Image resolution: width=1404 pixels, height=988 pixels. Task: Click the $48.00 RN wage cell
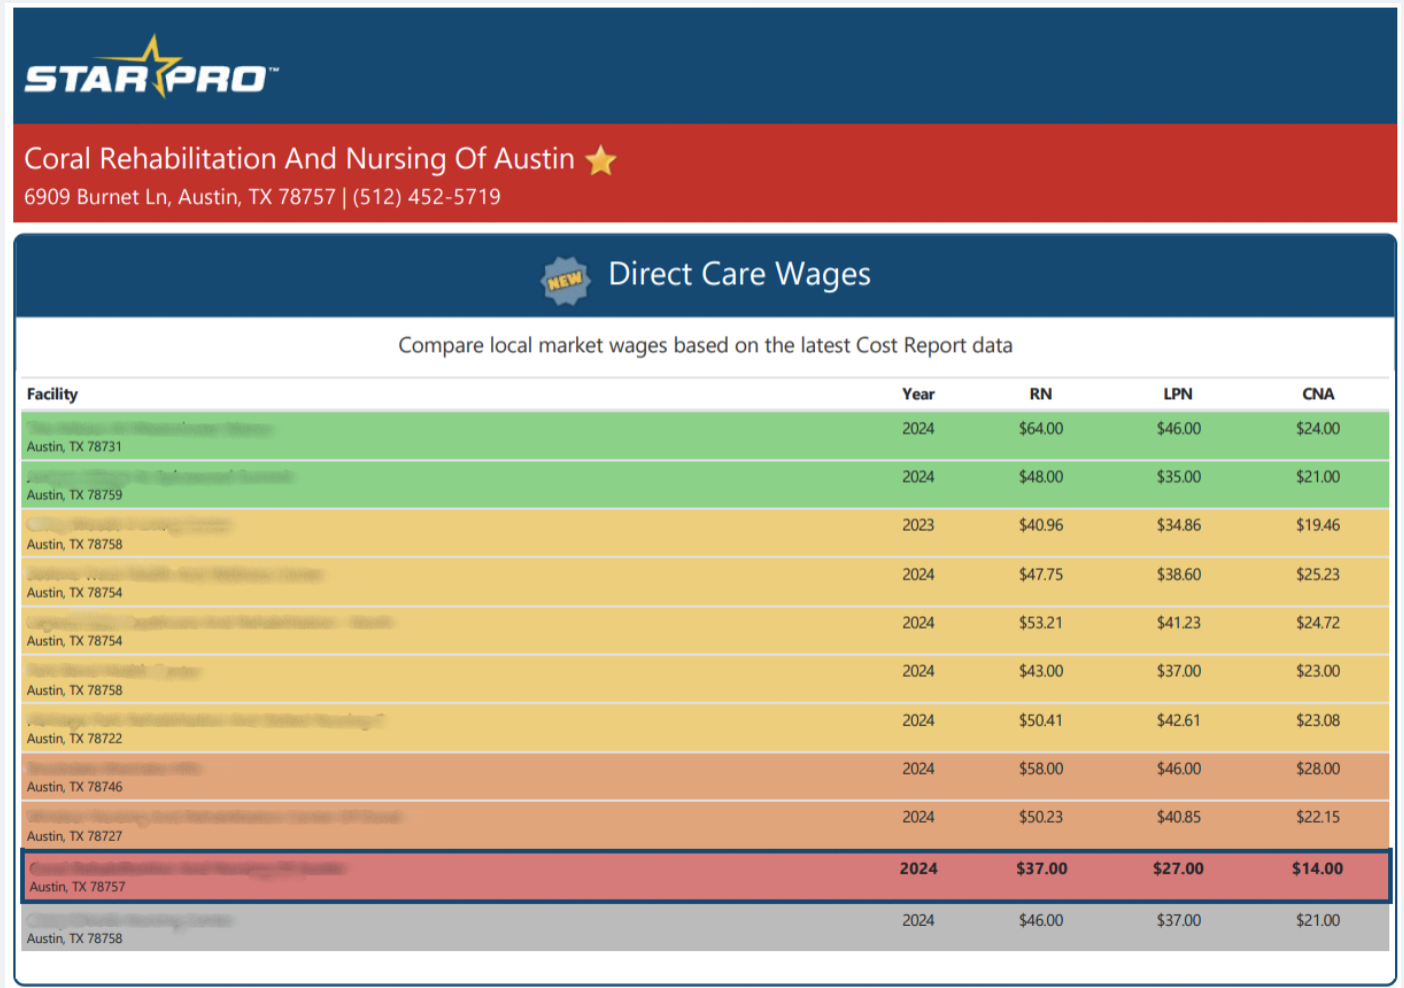coord(1041,477)
